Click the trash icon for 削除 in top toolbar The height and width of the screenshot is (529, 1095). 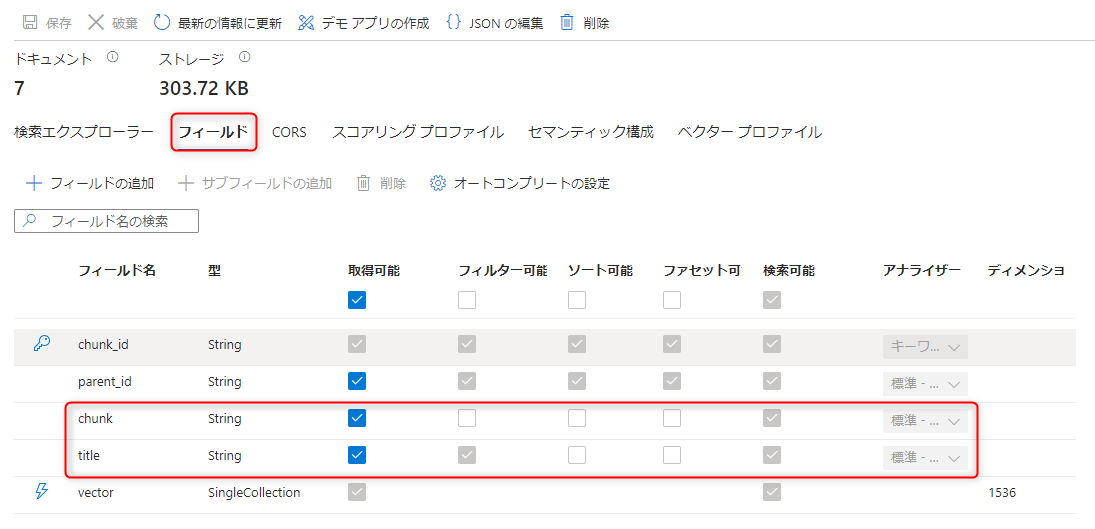click(567, 22)
